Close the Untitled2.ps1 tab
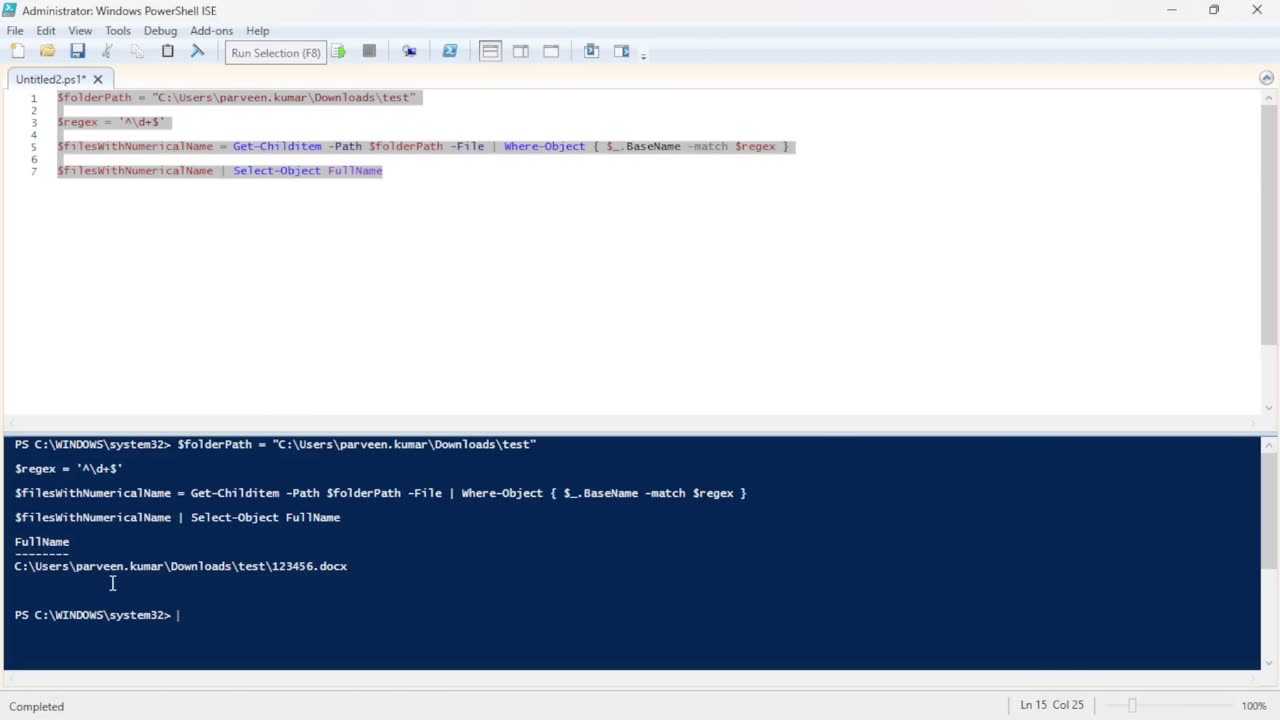Viewport: 1280px width, 720px height. (x=98, y=79)
